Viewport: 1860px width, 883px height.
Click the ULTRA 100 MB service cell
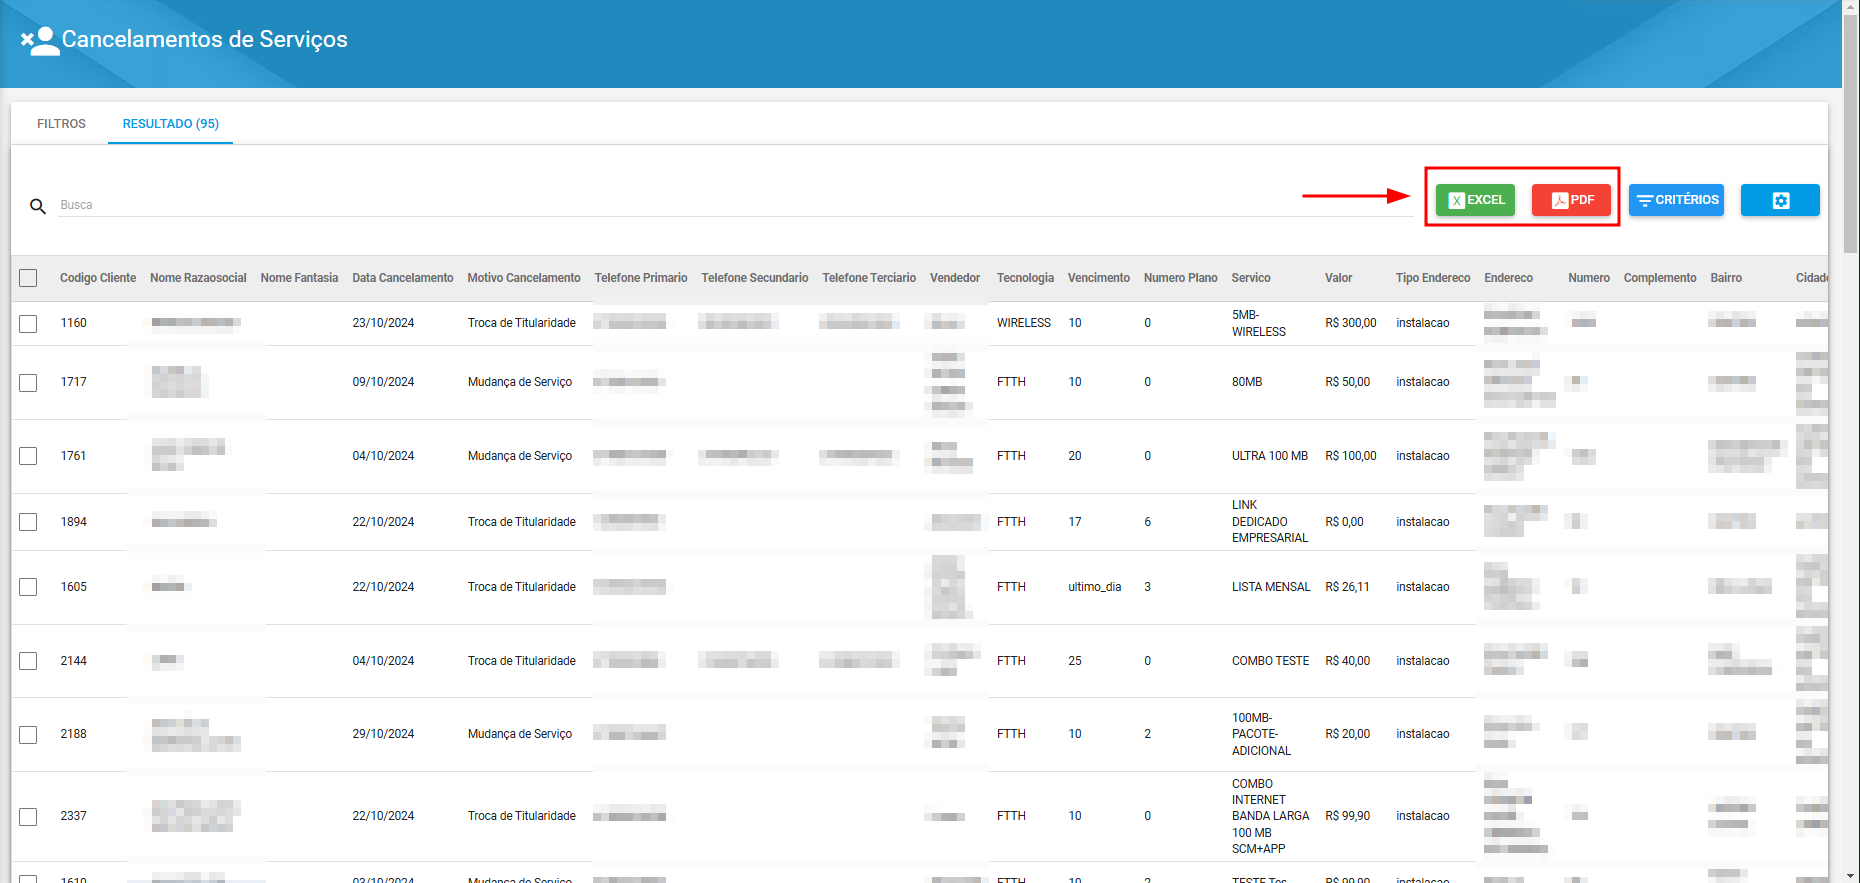(1270, 456)
